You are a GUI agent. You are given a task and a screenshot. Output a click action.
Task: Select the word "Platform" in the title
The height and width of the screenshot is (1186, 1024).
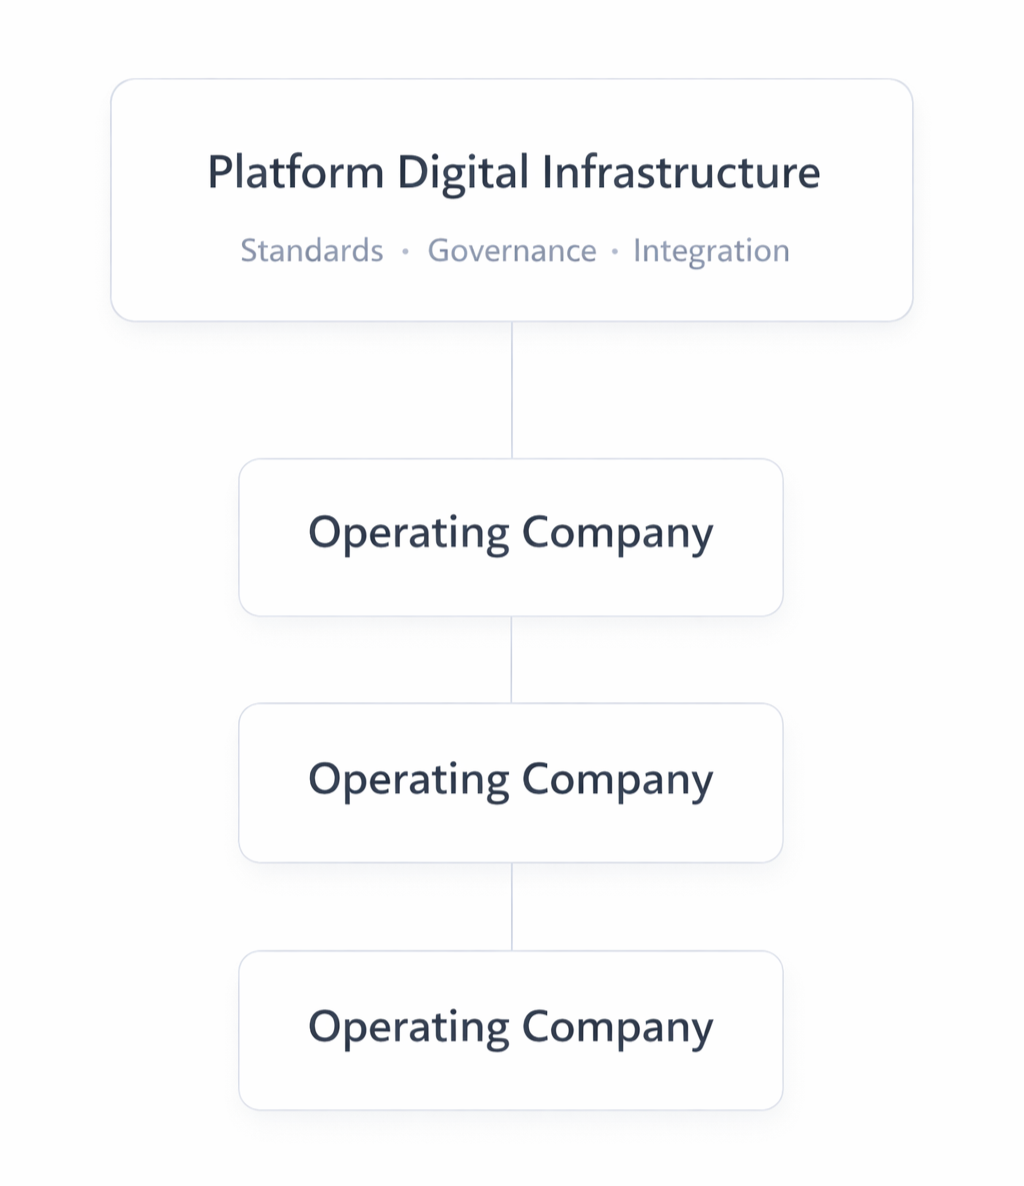coord(295,172)
